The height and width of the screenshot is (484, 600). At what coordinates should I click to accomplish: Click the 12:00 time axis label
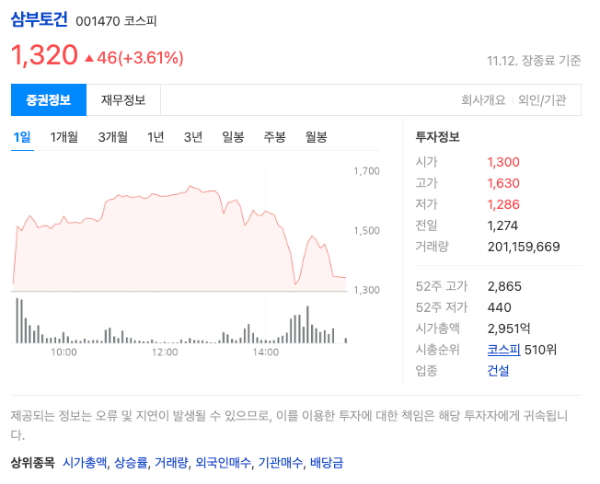[165, 352]
